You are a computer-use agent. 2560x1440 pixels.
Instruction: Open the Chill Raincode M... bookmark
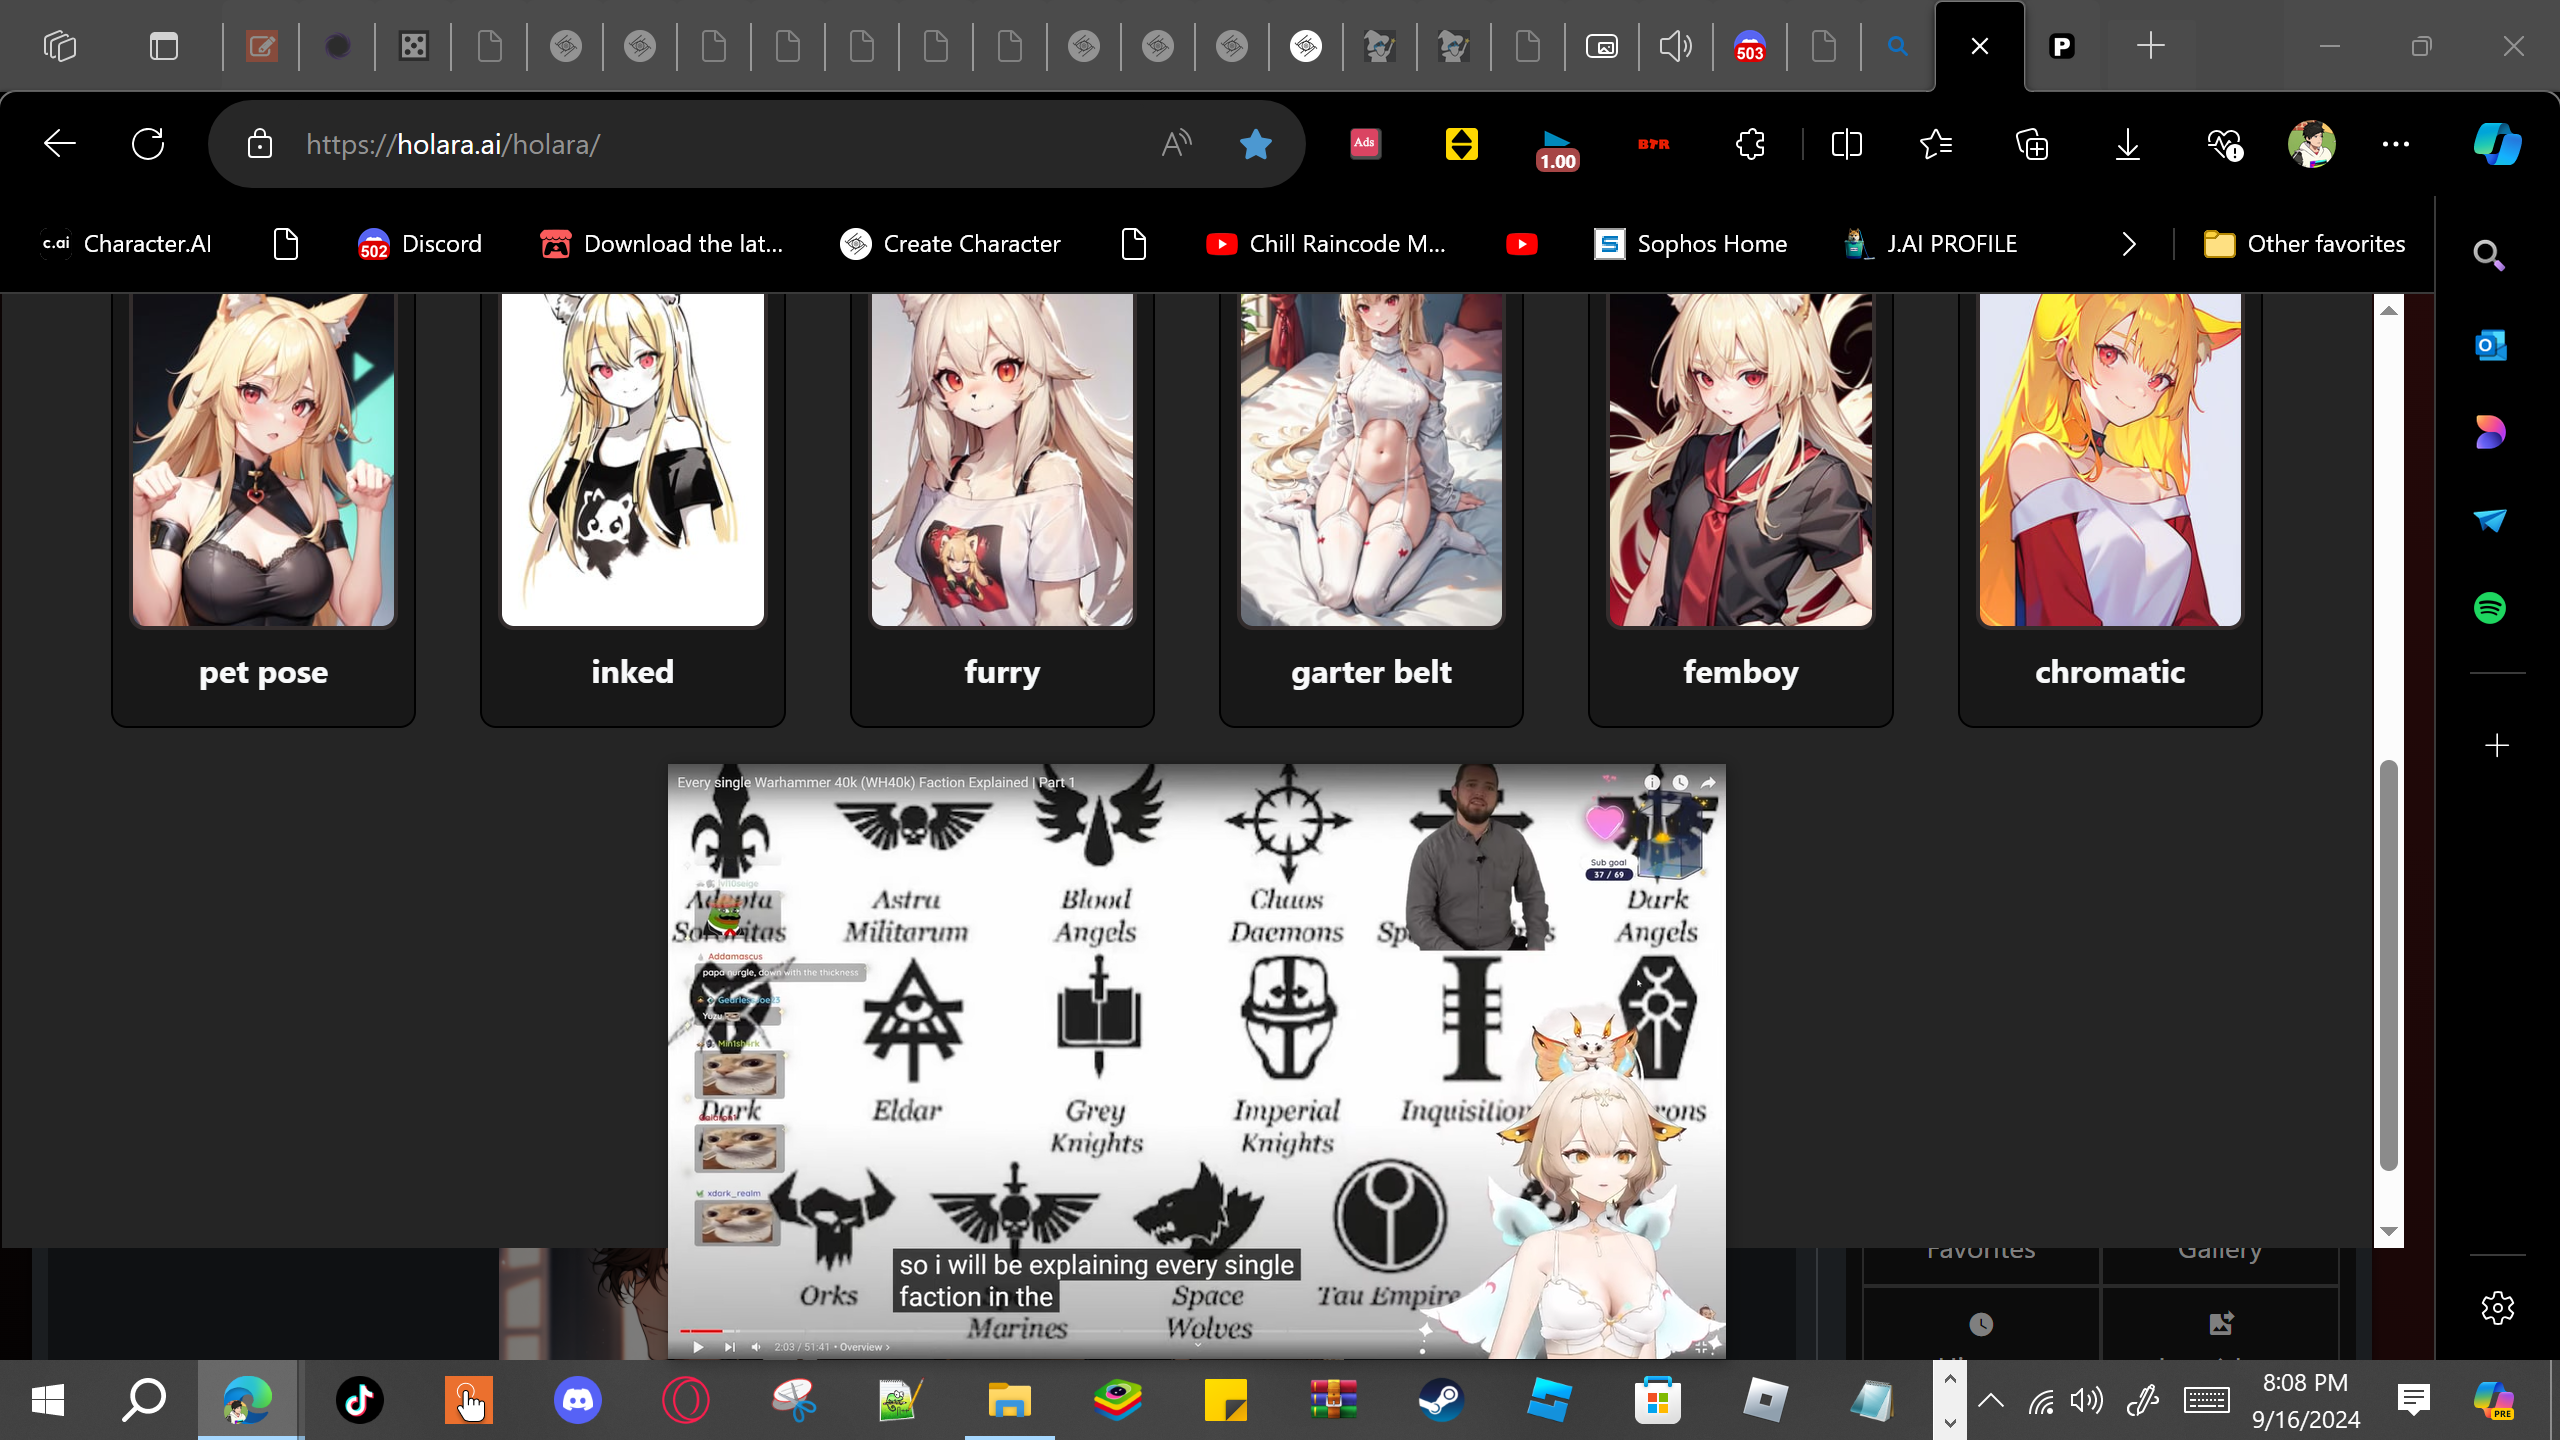(x=1326, y=244)
